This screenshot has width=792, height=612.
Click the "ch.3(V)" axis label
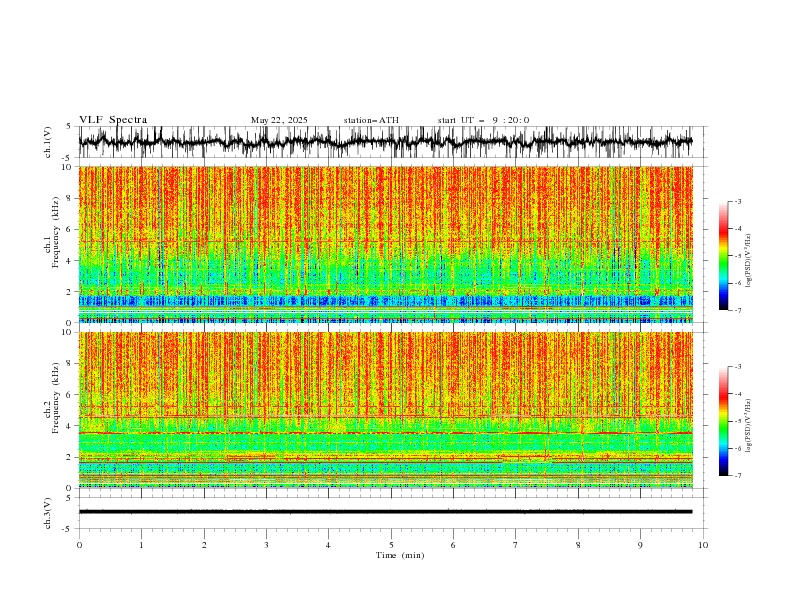point(48,513)
